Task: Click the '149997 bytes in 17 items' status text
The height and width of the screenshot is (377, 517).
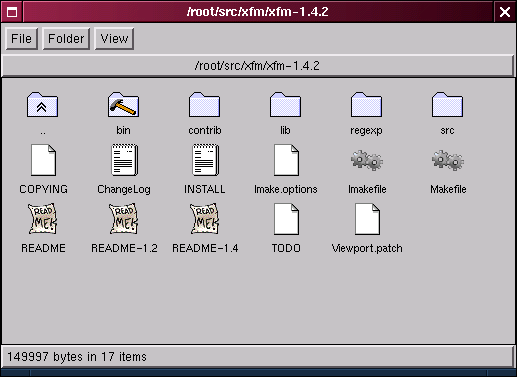Action: click(x=77, y=357)
